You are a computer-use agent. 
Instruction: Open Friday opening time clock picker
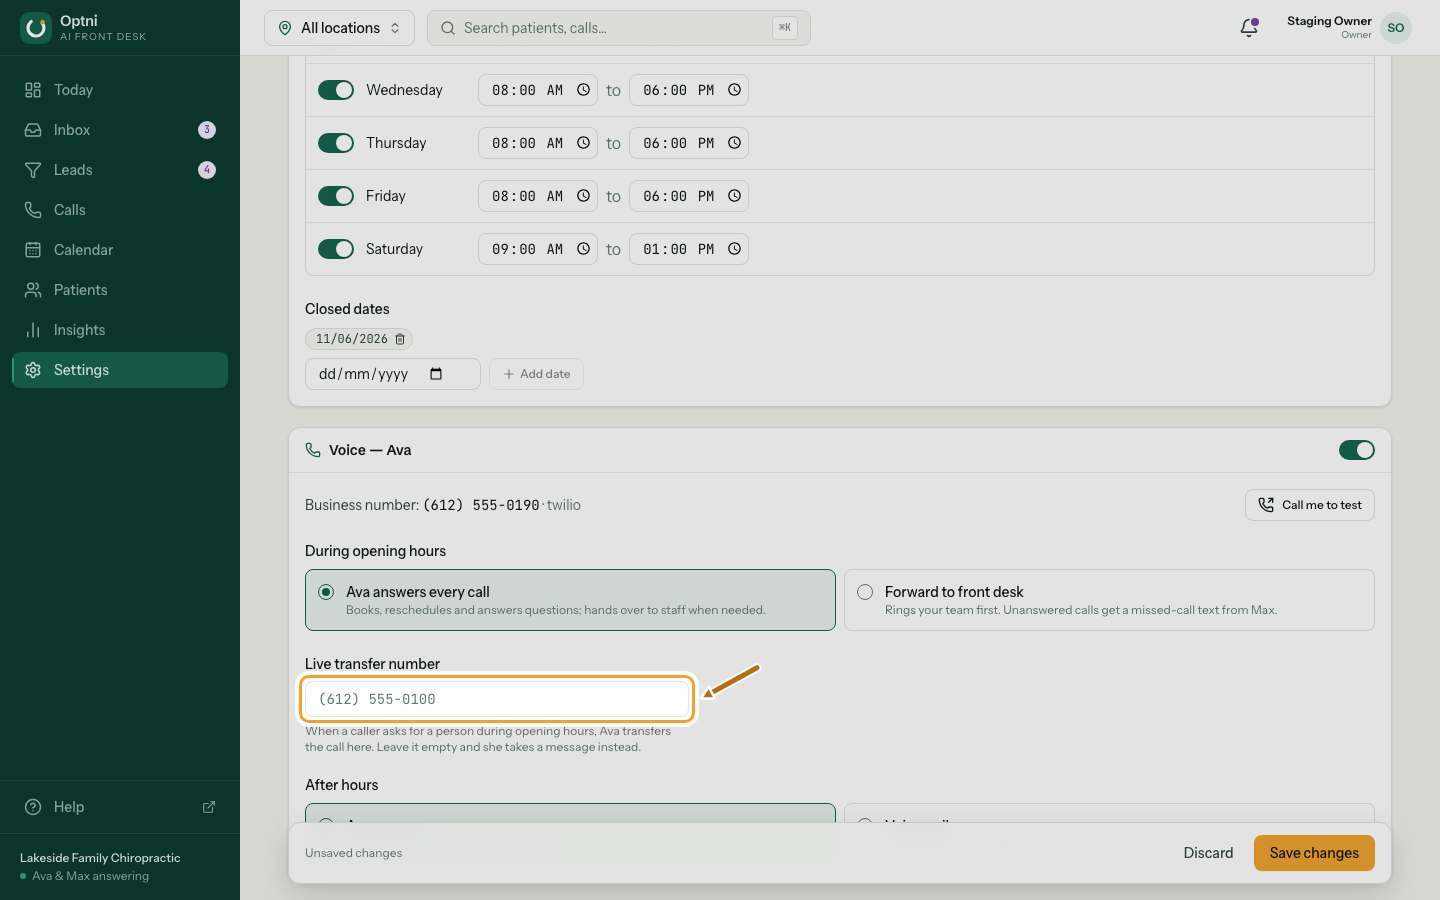(x=583, y=196)
